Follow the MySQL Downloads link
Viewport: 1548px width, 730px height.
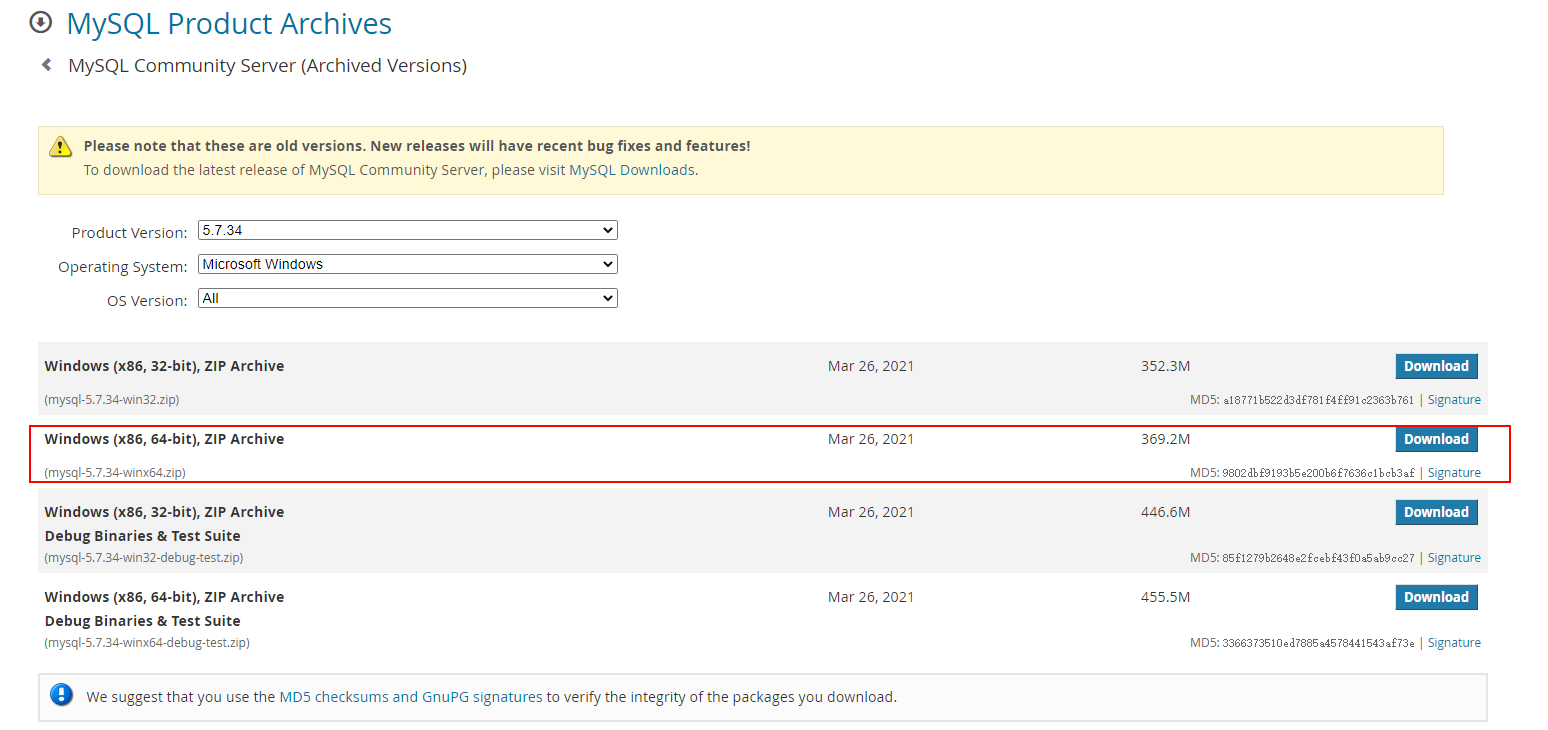(x=632, y=170)
